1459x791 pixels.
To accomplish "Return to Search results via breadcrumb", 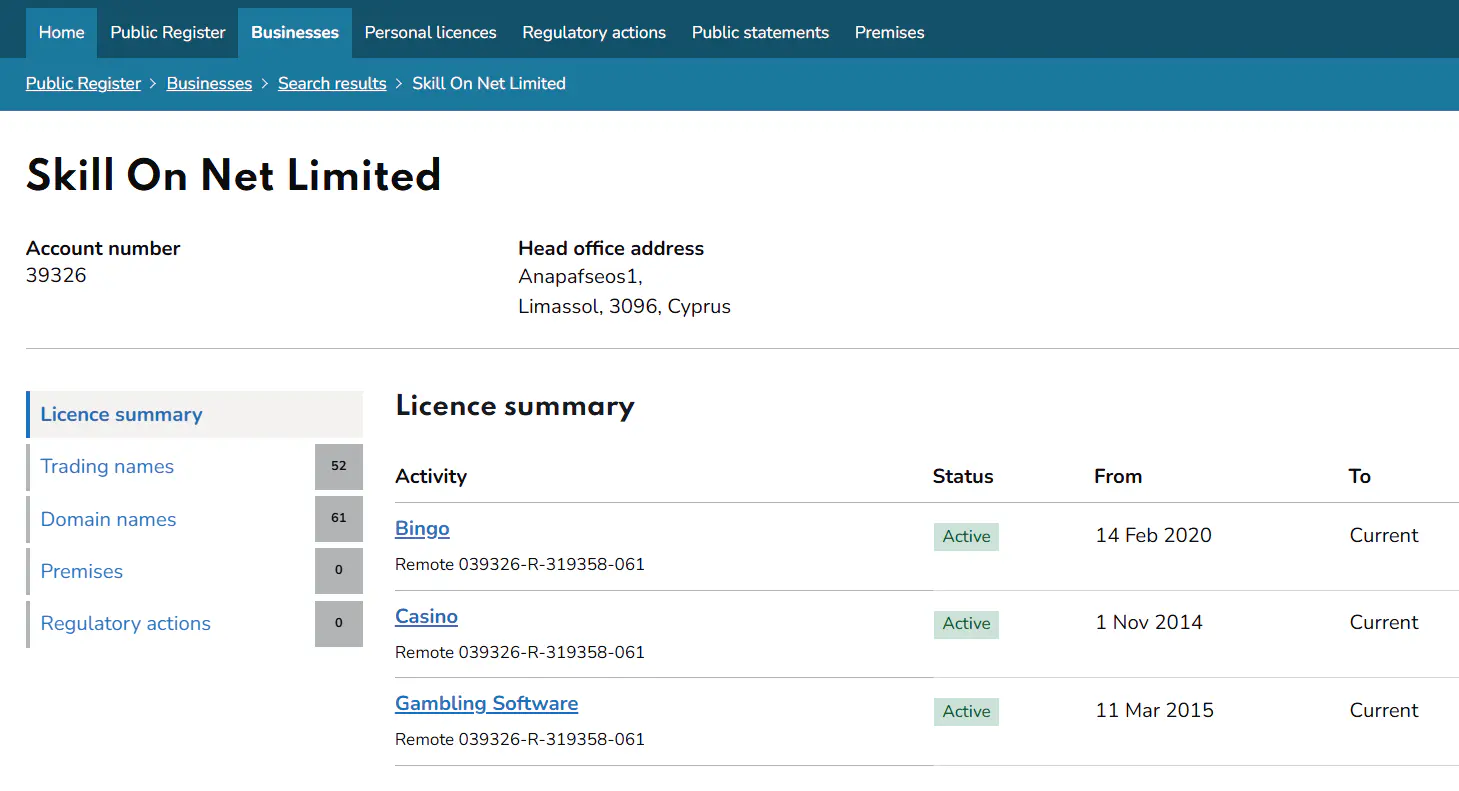I will (x=332, y=84).
